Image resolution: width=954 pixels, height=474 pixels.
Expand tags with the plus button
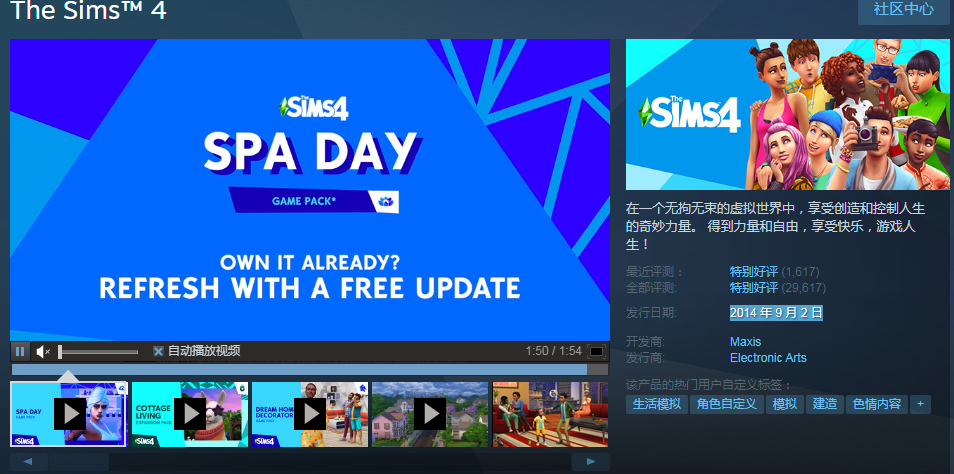921,404
